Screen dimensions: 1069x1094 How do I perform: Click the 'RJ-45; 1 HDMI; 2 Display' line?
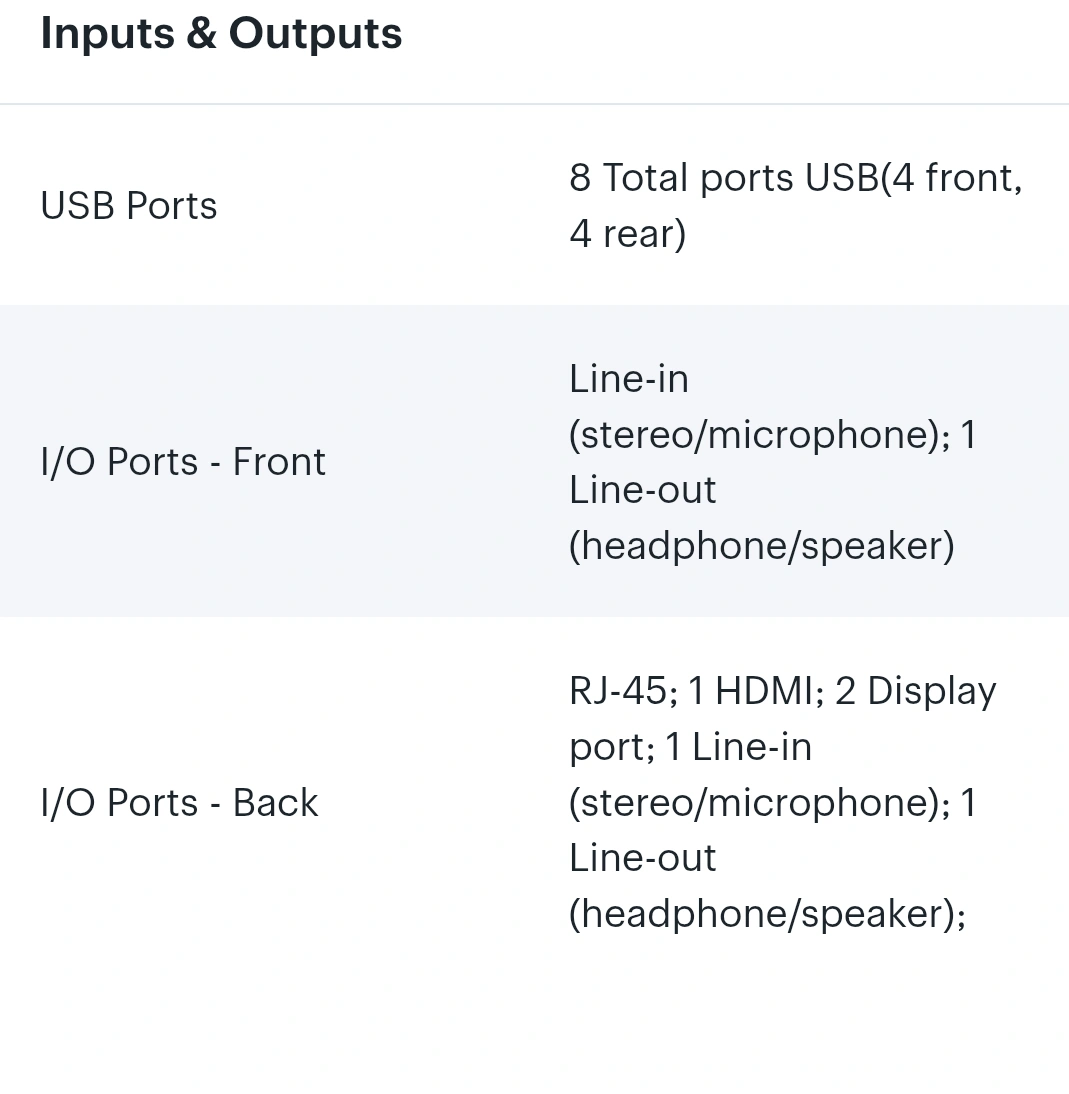point(782,691)
